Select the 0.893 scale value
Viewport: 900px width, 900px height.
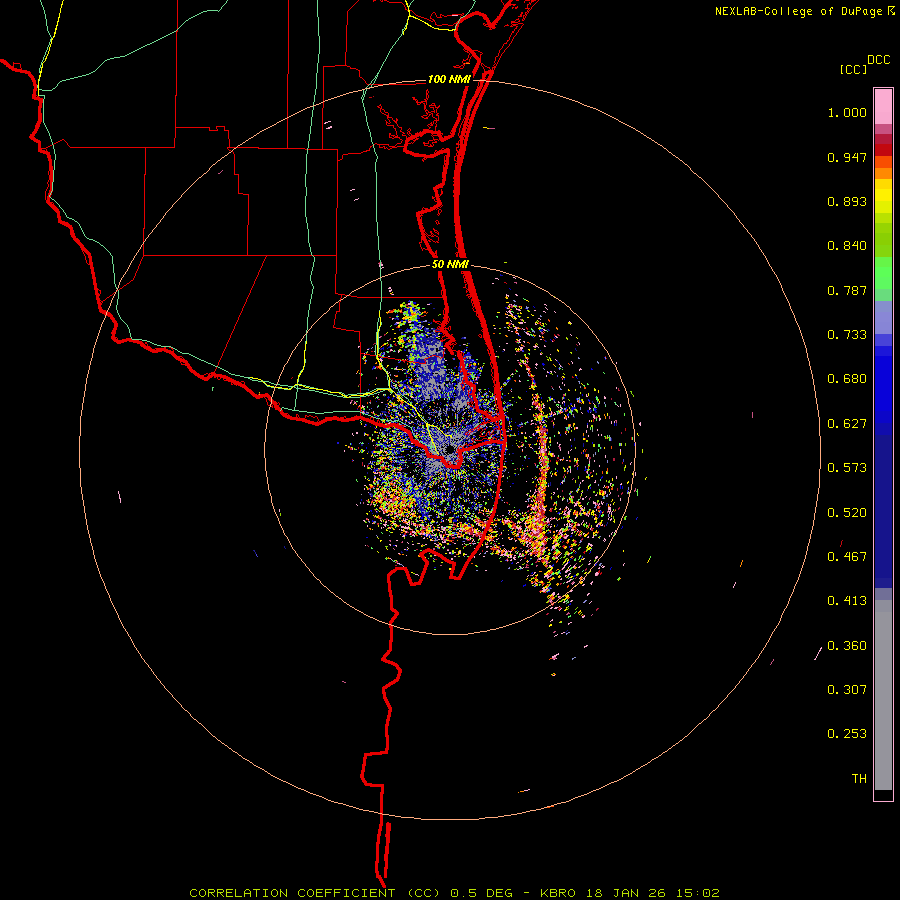[847, 201]
